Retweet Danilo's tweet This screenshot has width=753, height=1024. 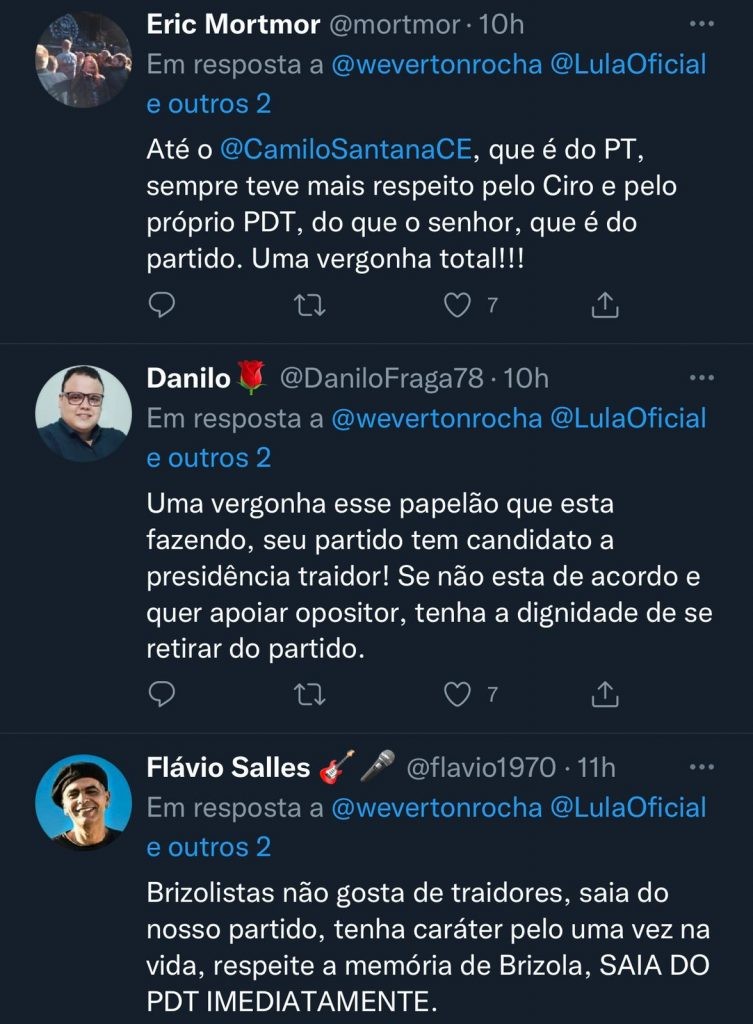pyautogui.click(x=310, y=693)
